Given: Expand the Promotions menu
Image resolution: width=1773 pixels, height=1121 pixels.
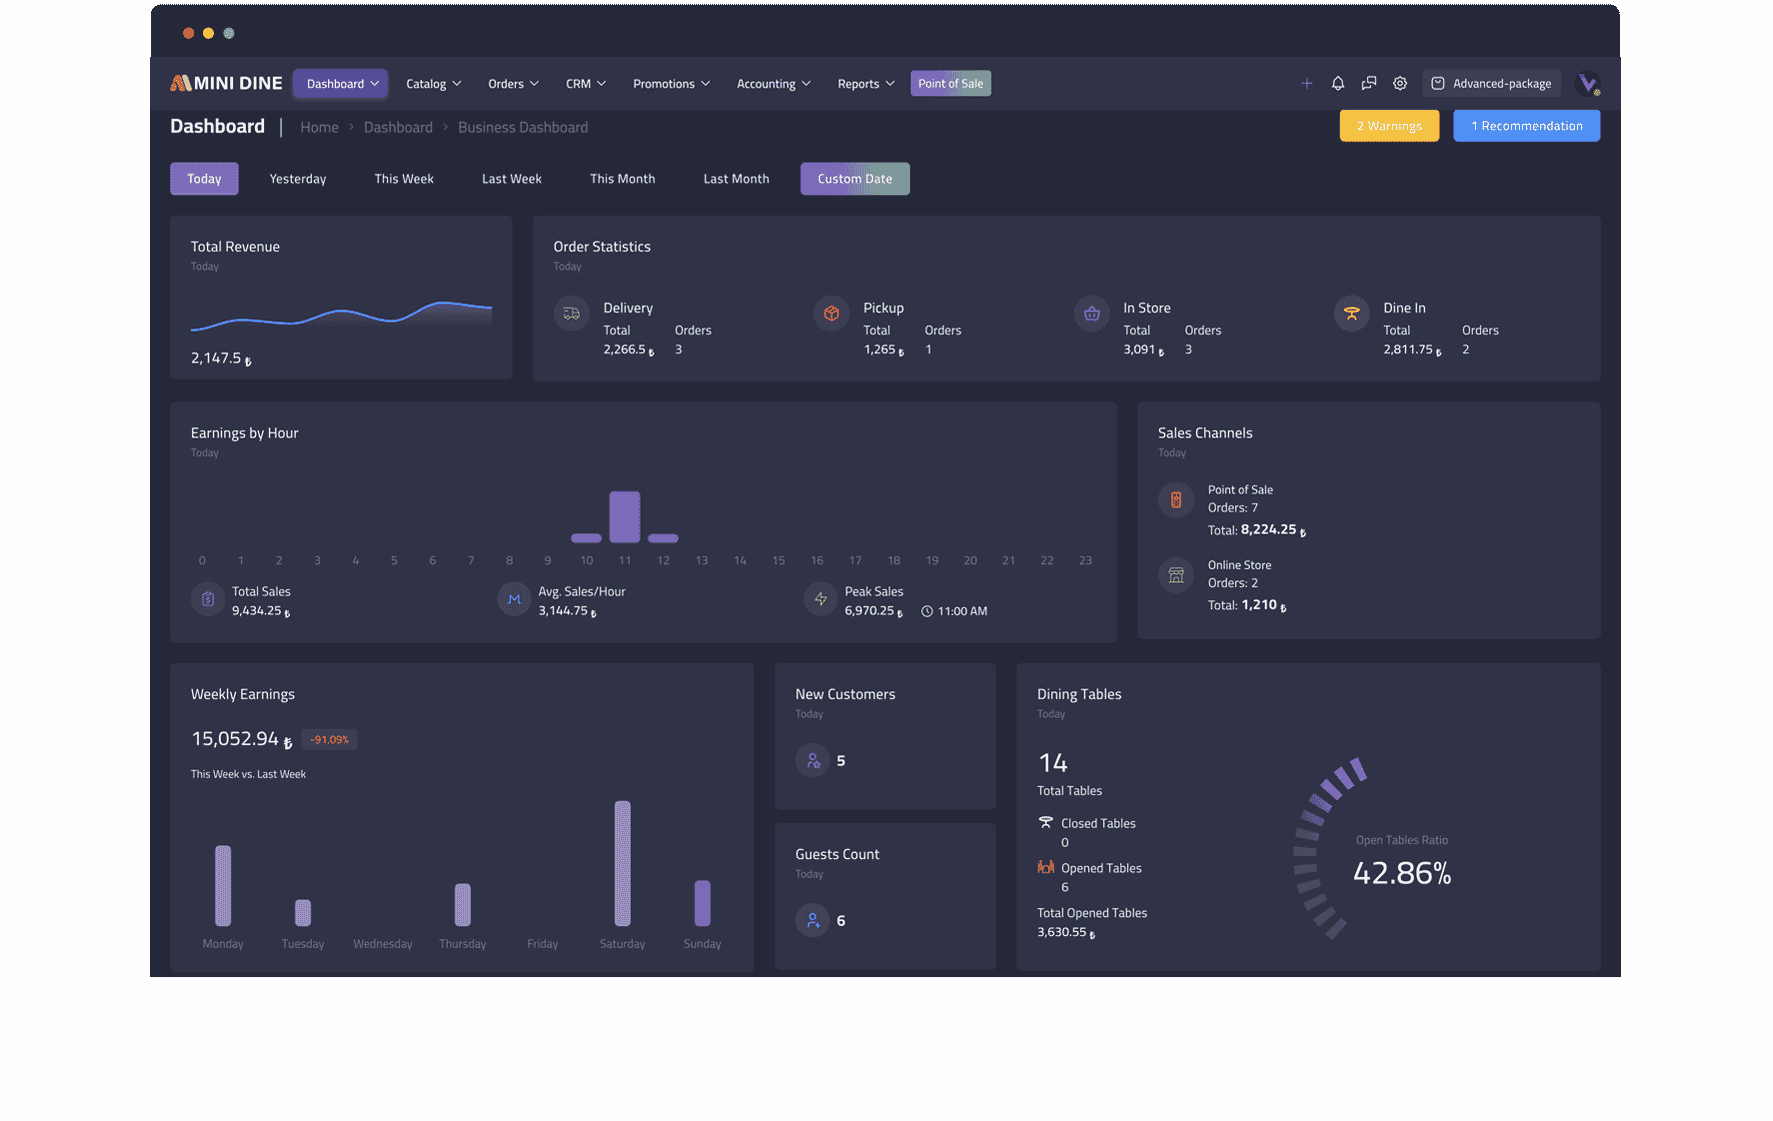Looking at the screenshot, I should [x=671, y=84].
